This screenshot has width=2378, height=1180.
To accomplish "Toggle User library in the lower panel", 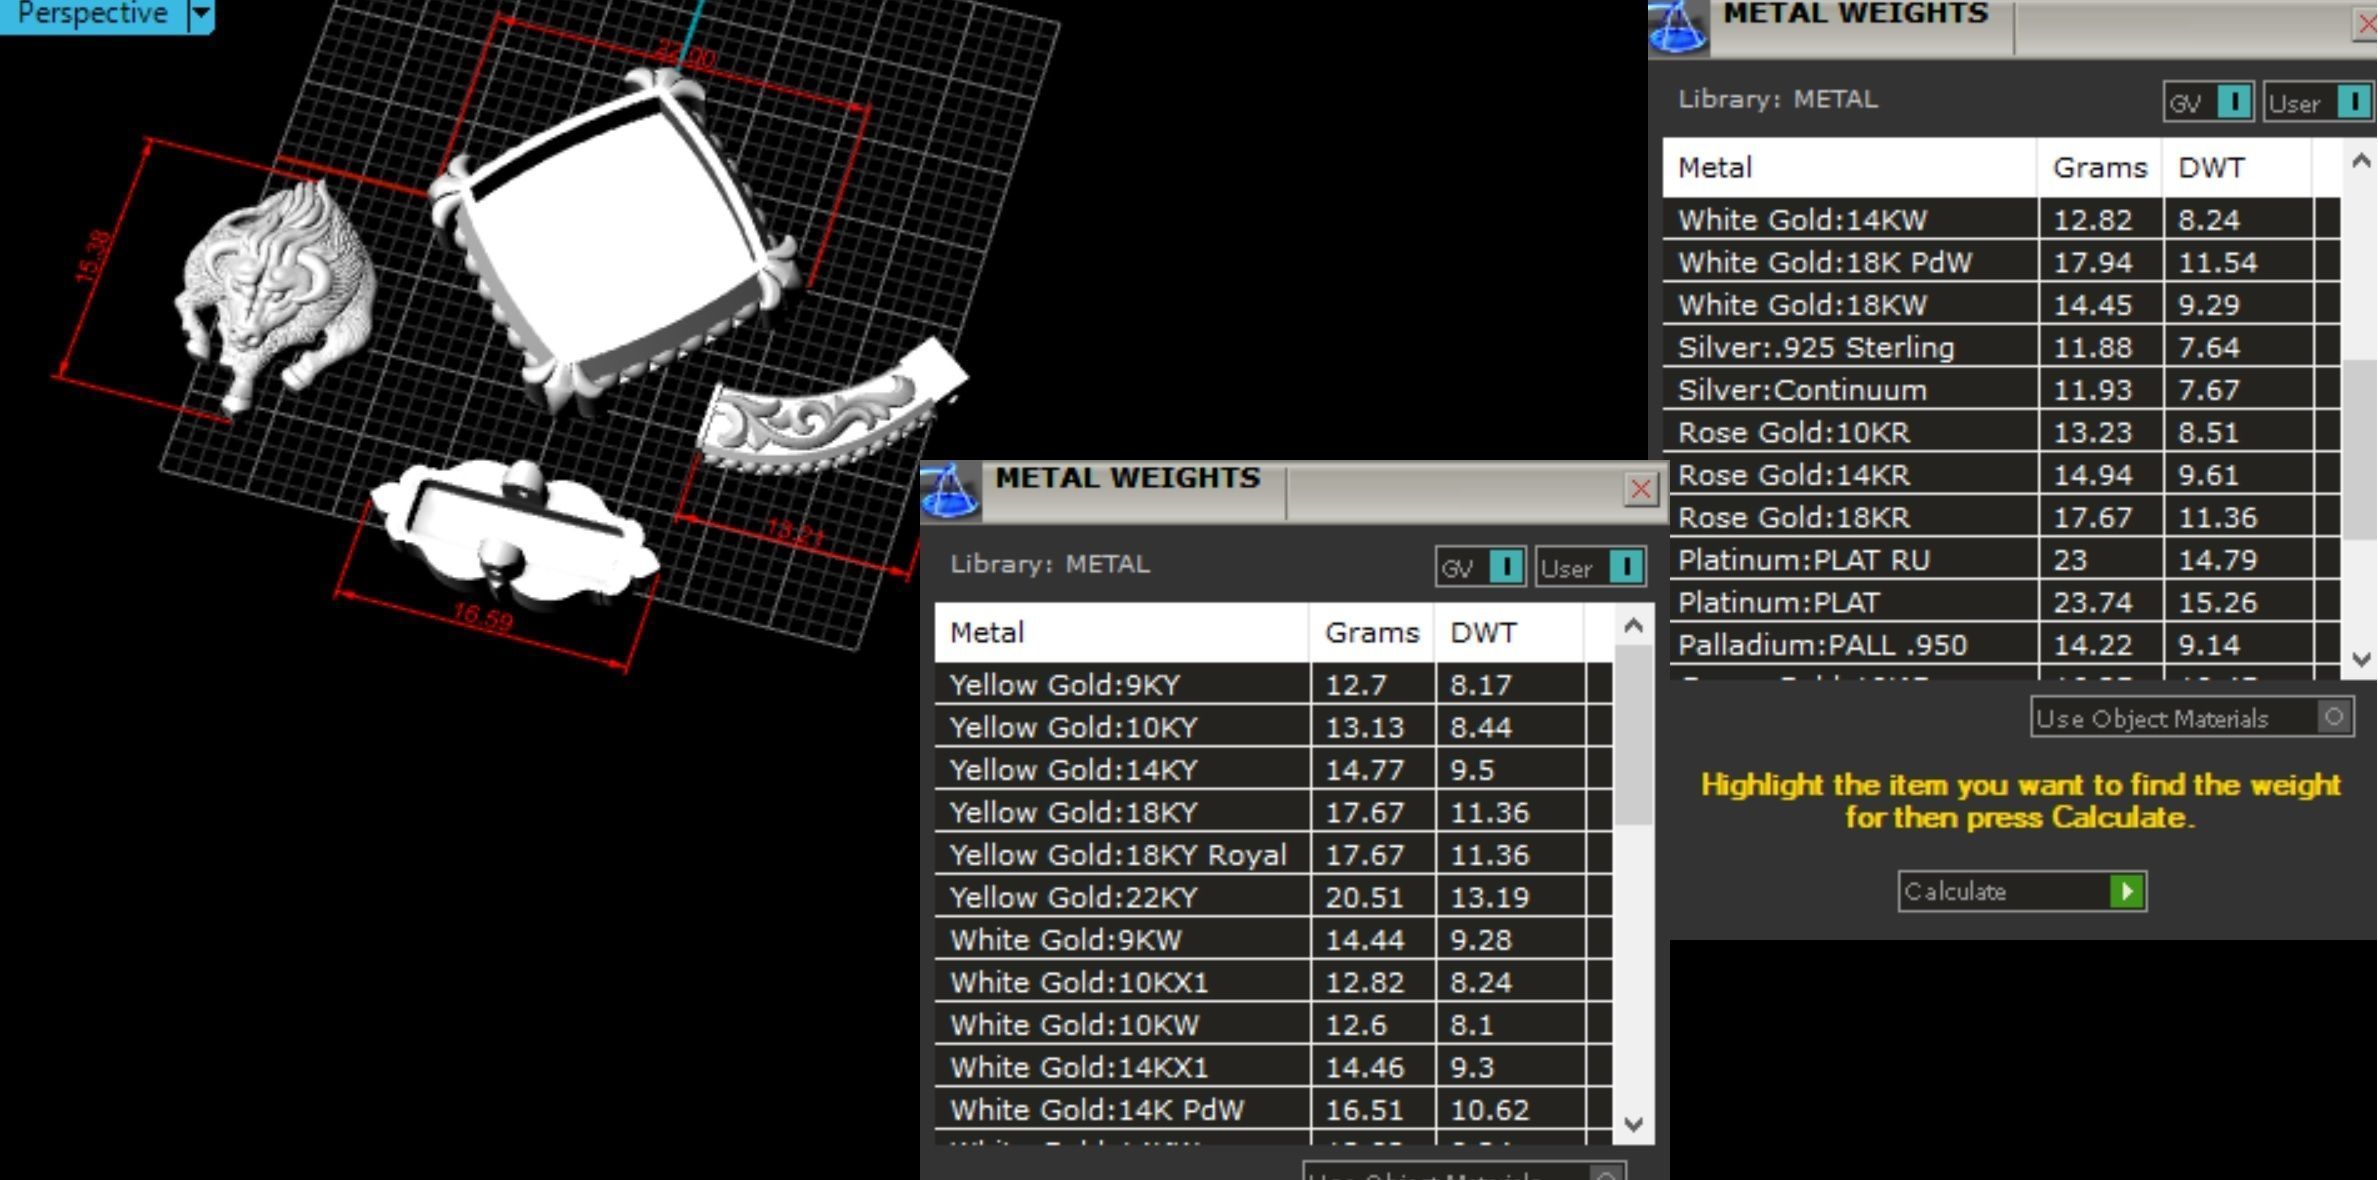I will point(1626,567).
